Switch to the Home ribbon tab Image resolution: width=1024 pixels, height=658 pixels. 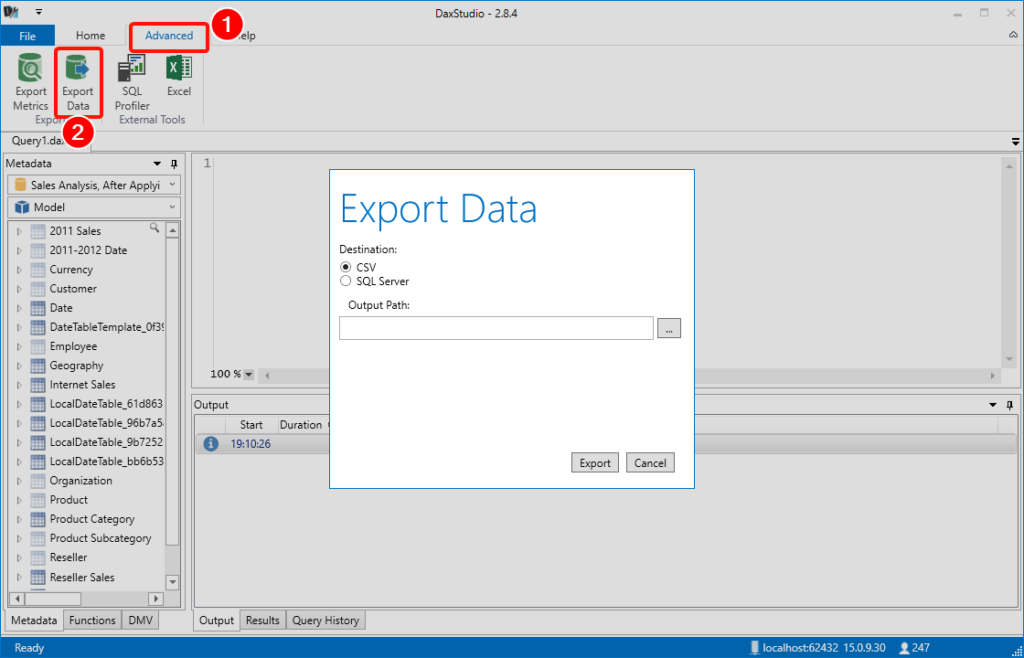click(90, 36)
